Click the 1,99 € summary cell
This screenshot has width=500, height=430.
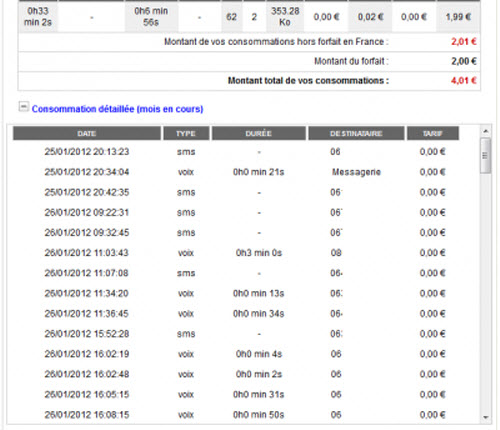click(458, 17)
